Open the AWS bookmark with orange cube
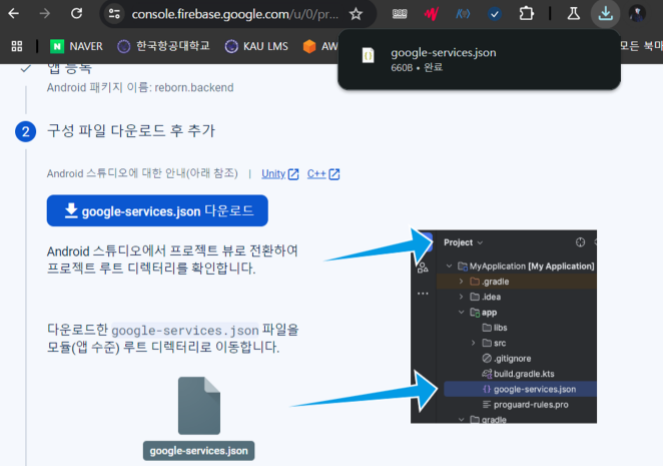 click(x=320, y=46)
